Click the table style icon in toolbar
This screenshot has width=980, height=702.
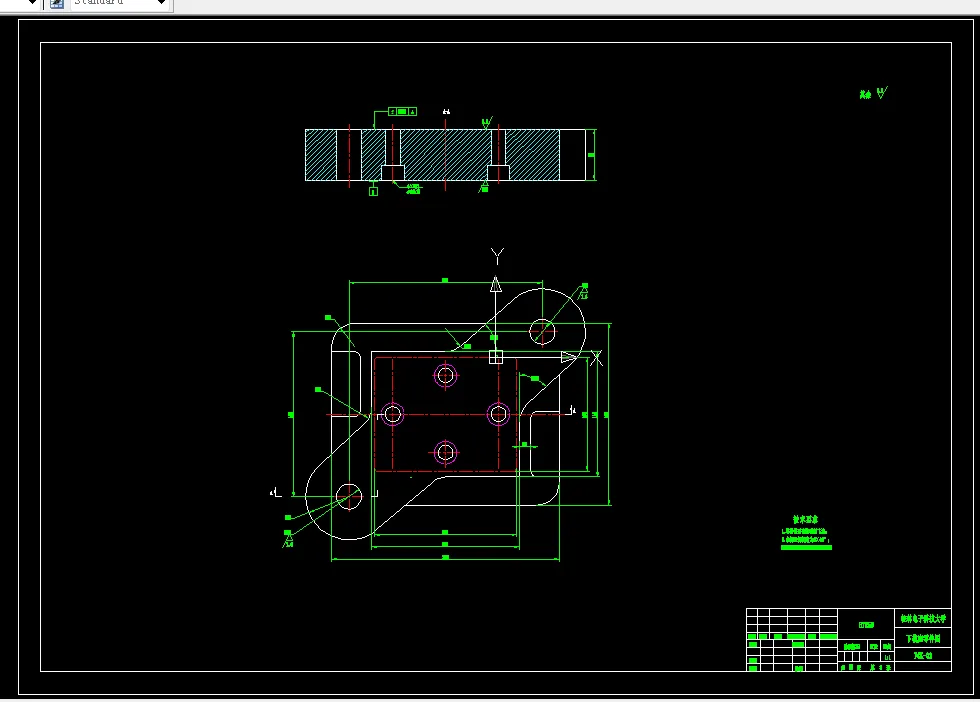pyautogui.click(x=57, y=3)
